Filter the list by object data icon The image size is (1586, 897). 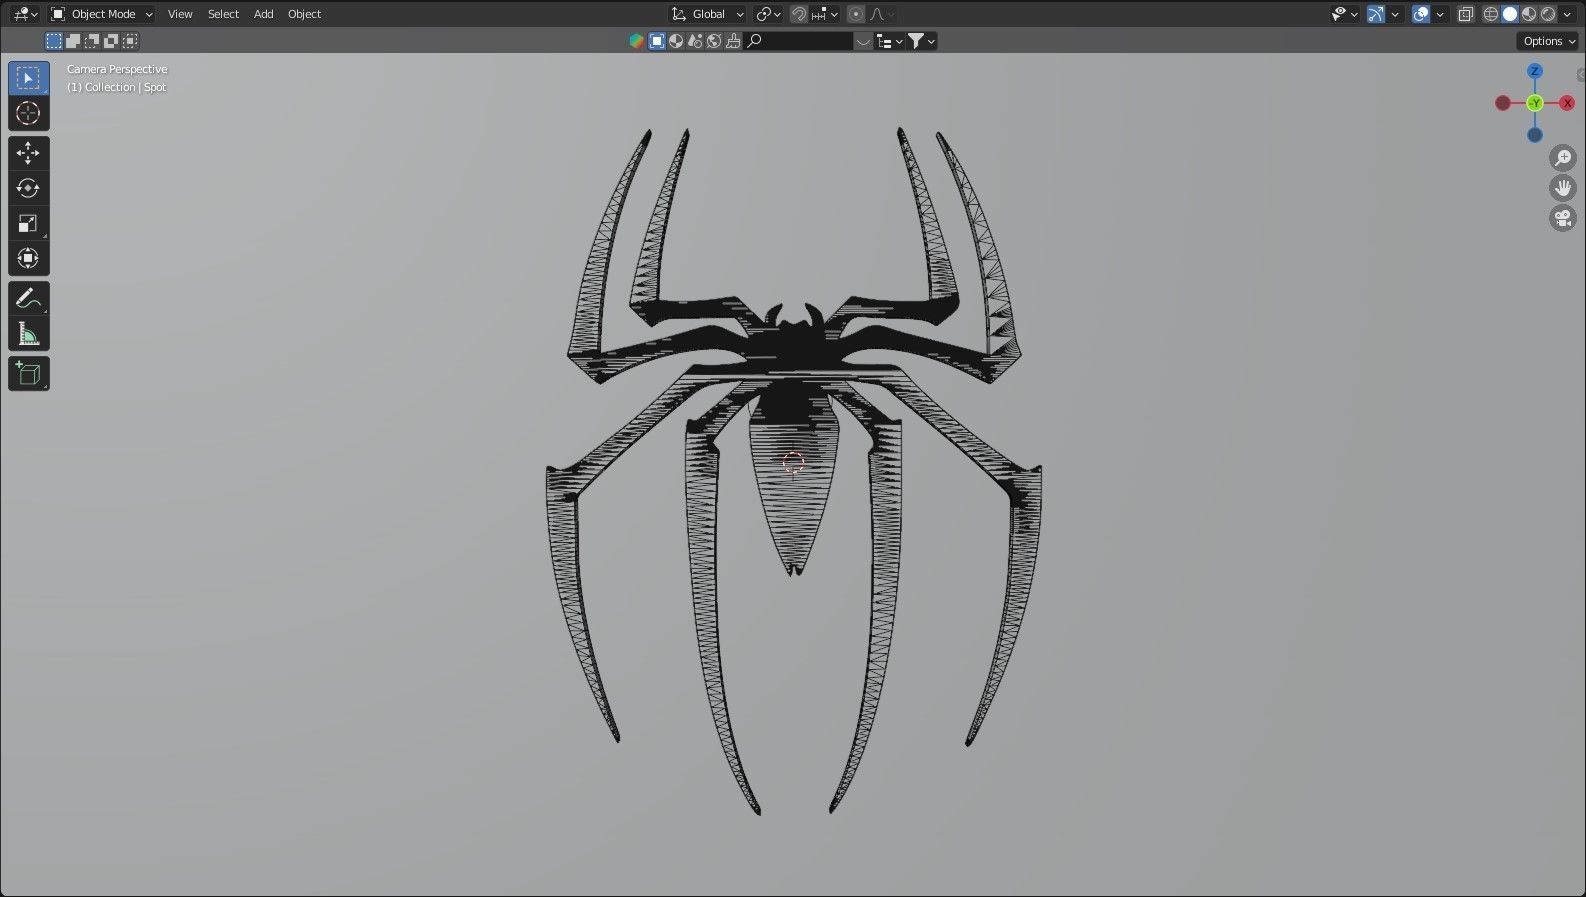tap(657, 41)
